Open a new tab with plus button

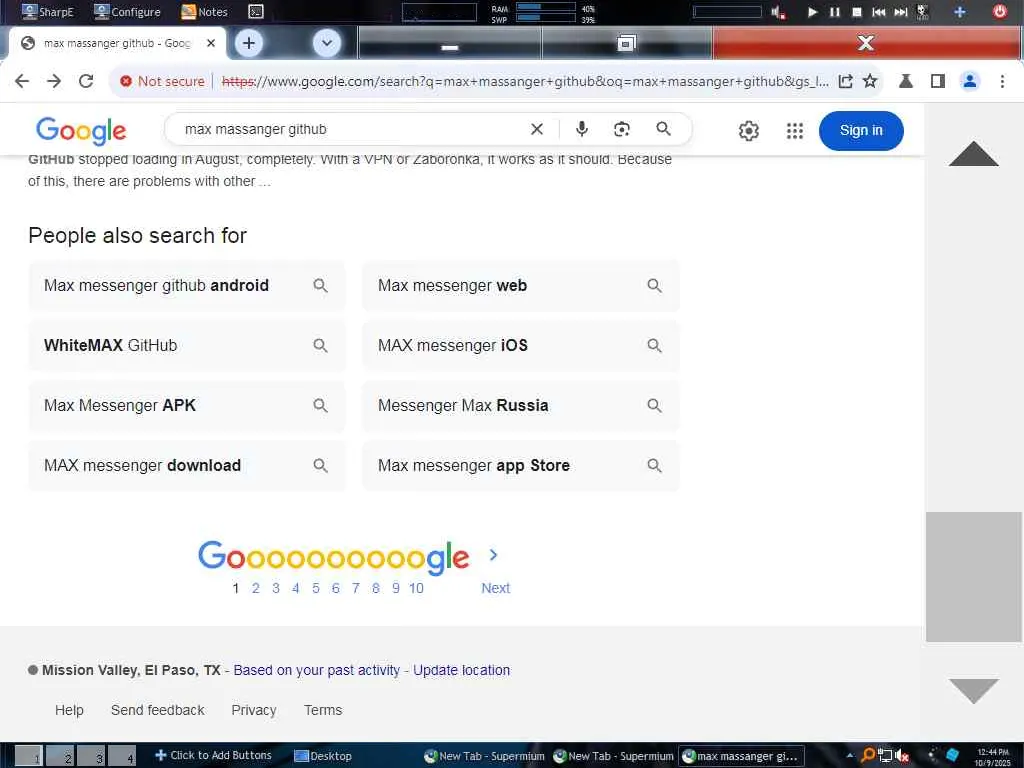249,43
